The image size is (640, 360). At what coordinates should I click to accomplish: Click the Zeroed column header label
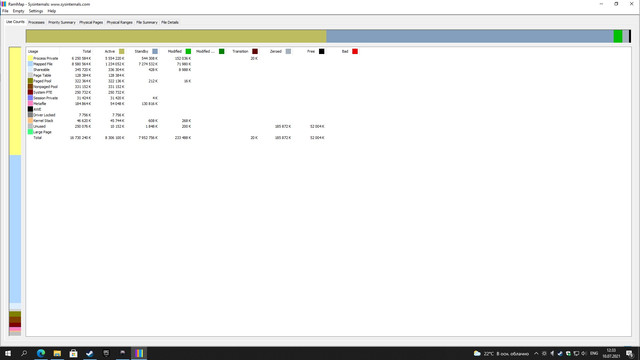pyautogui.click(x=276, y=51)
